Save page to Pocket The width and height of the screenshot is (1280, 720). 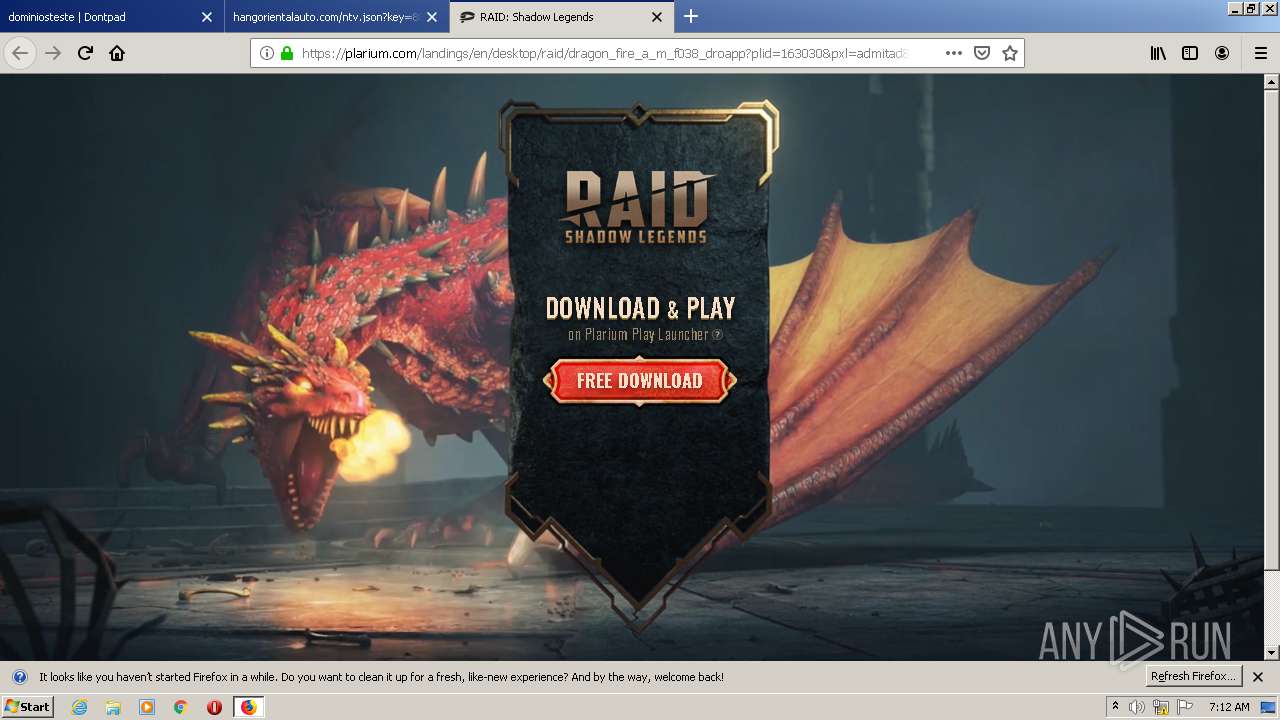tap(982, 53)
